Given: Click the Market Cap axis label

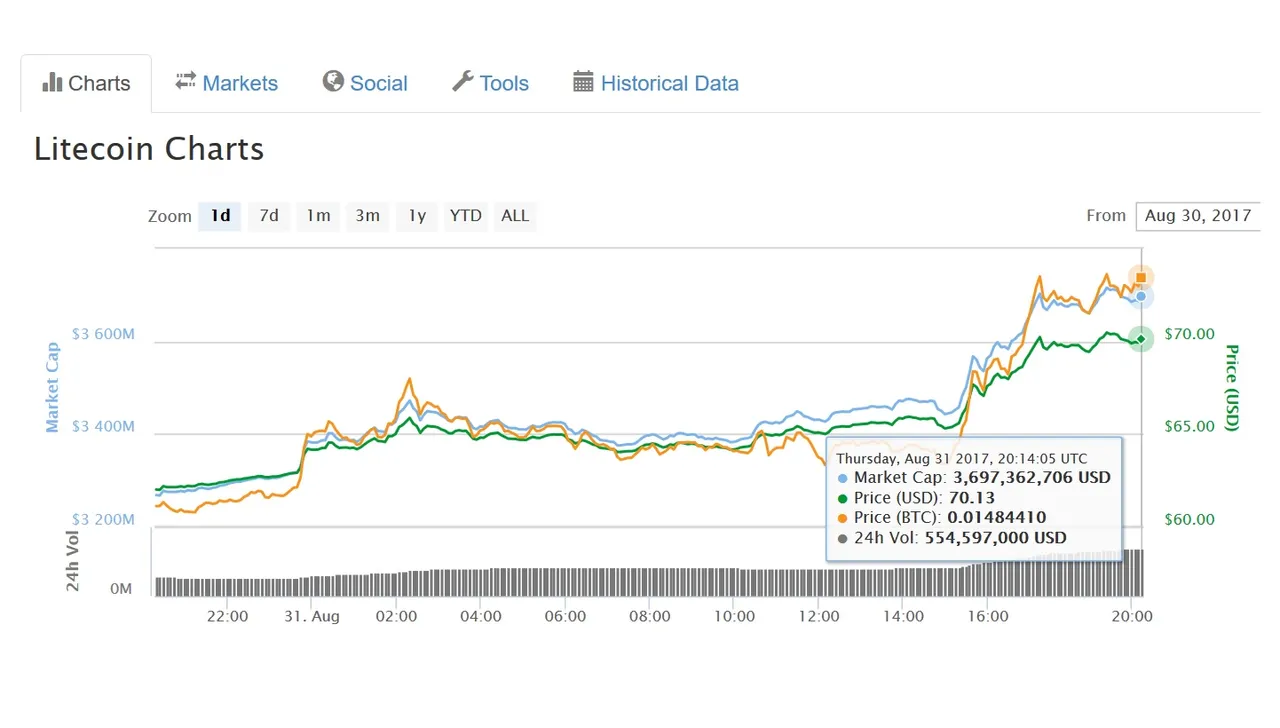Looking at the screenshot, I should click(x=53, y=388).
